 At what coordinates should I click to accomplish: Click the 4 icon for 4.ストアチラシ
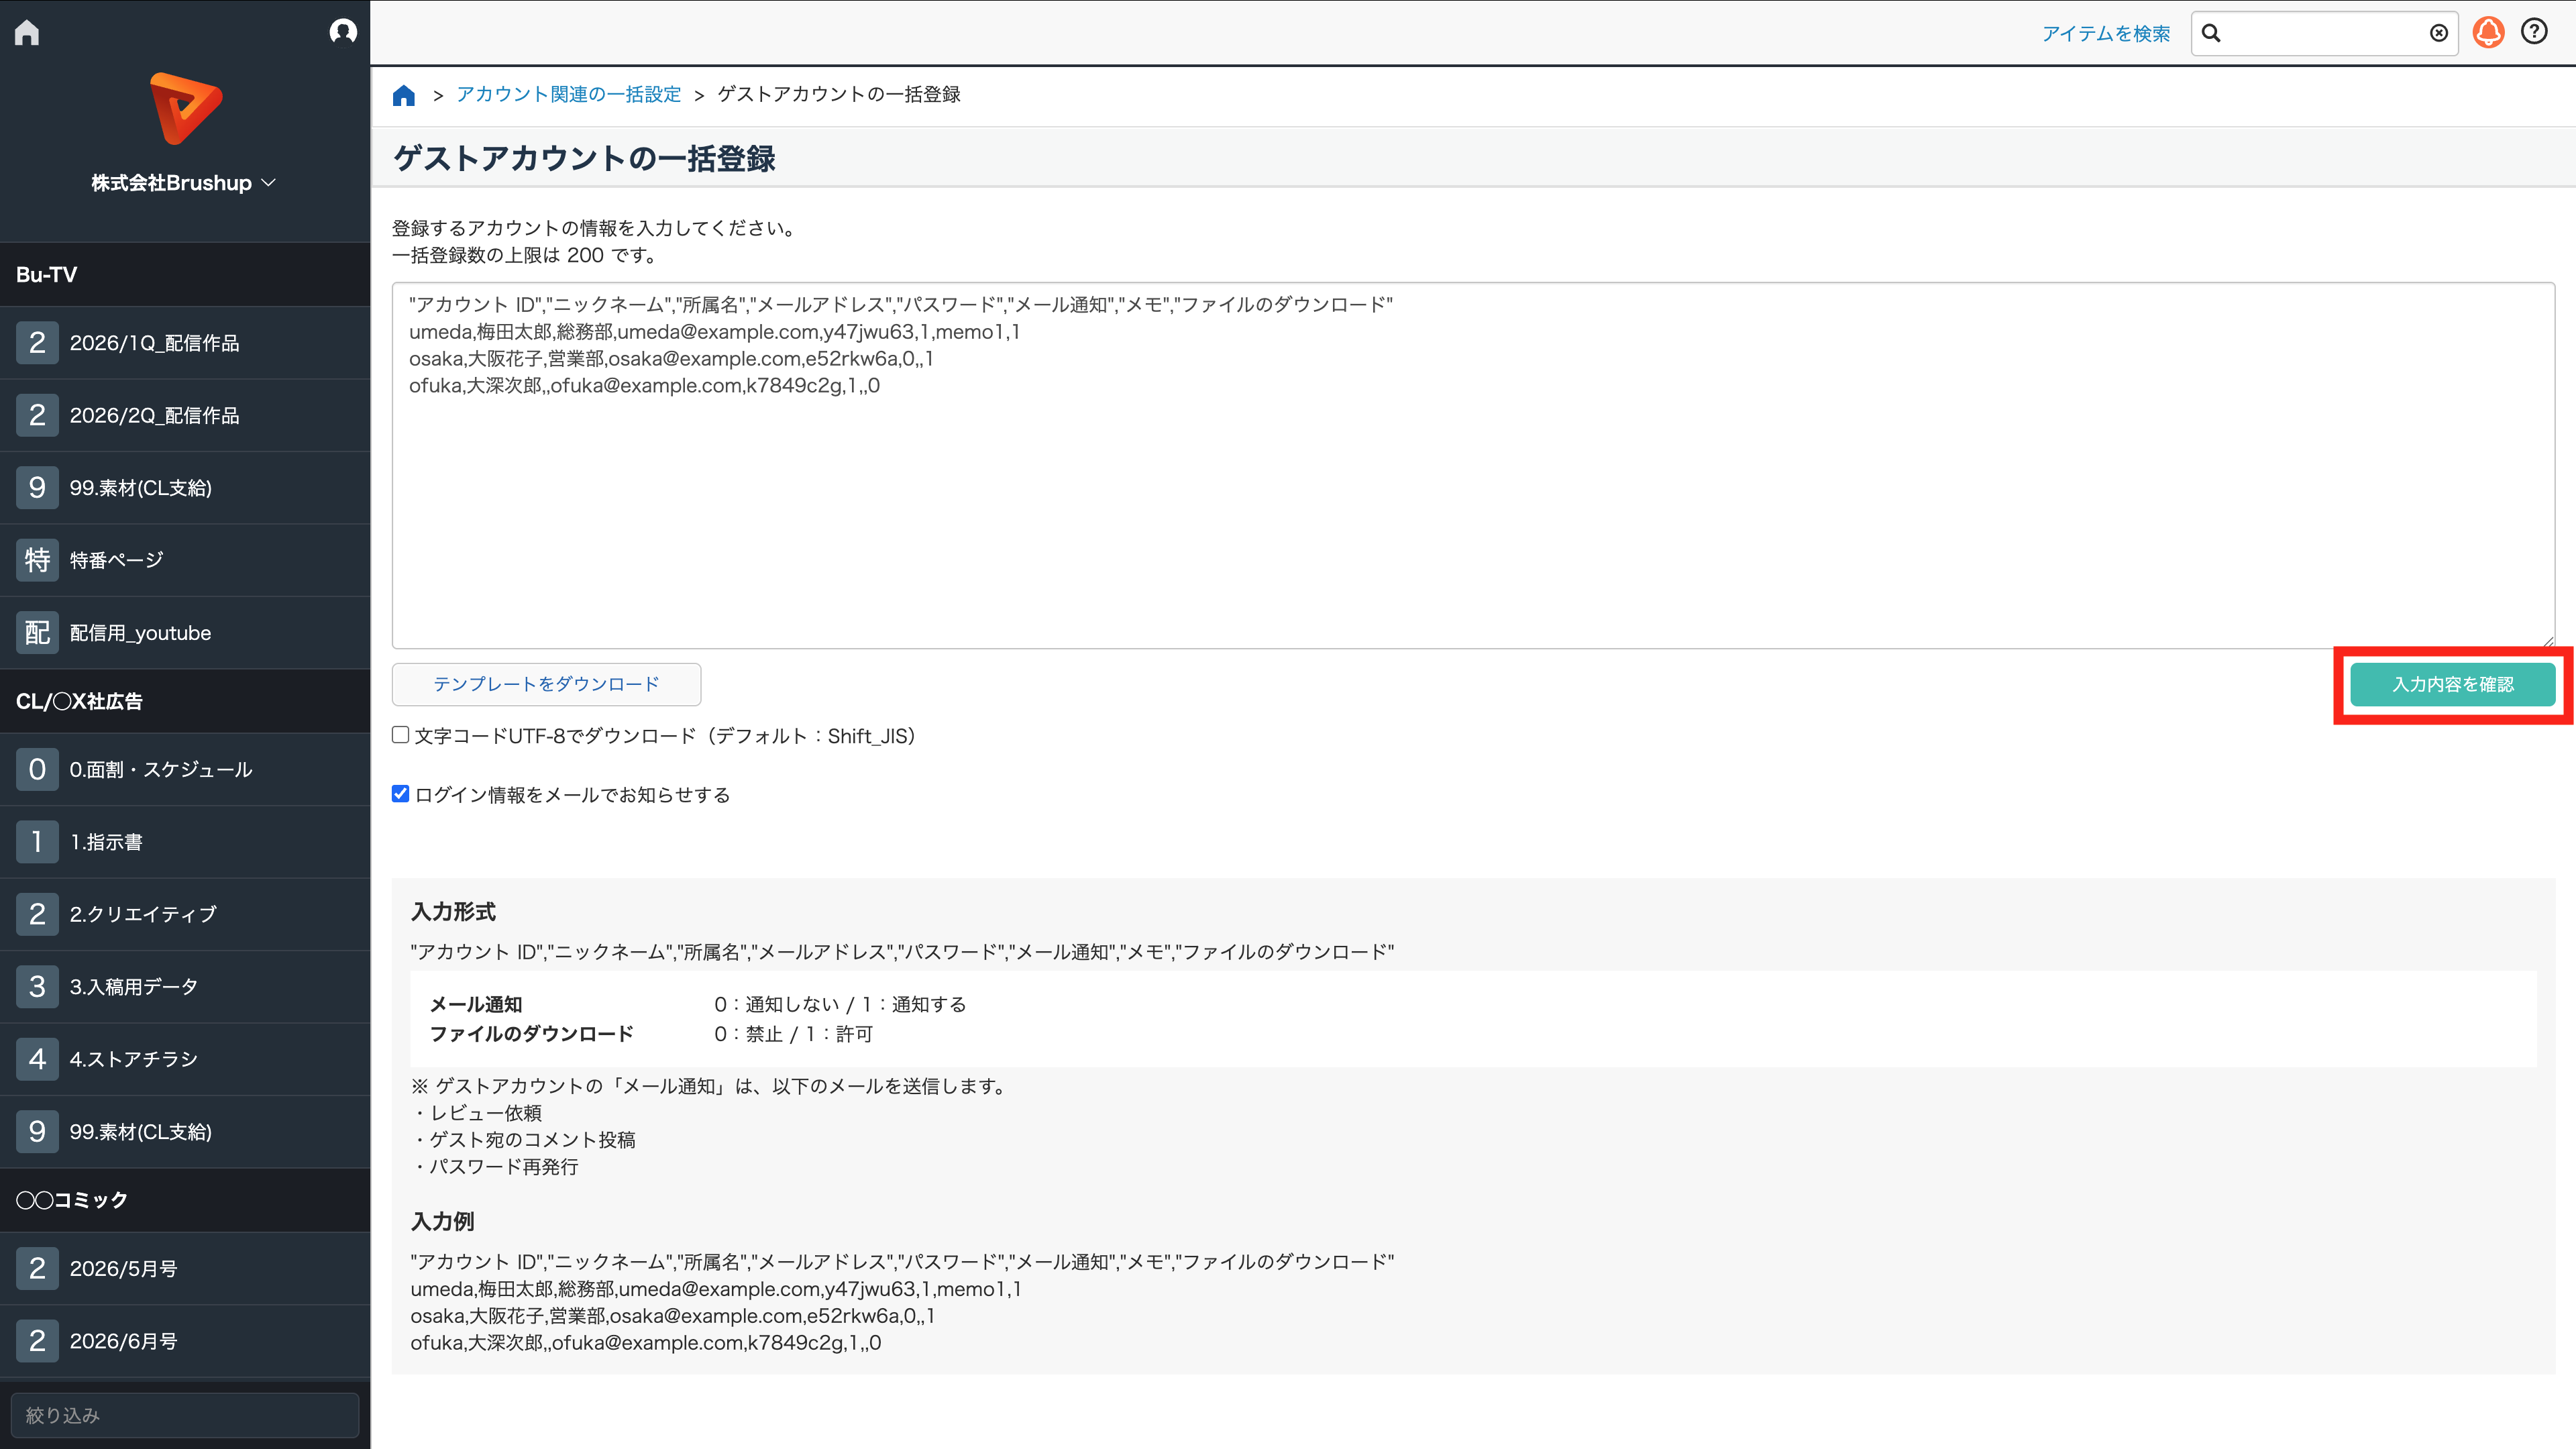click(37, 1059)
